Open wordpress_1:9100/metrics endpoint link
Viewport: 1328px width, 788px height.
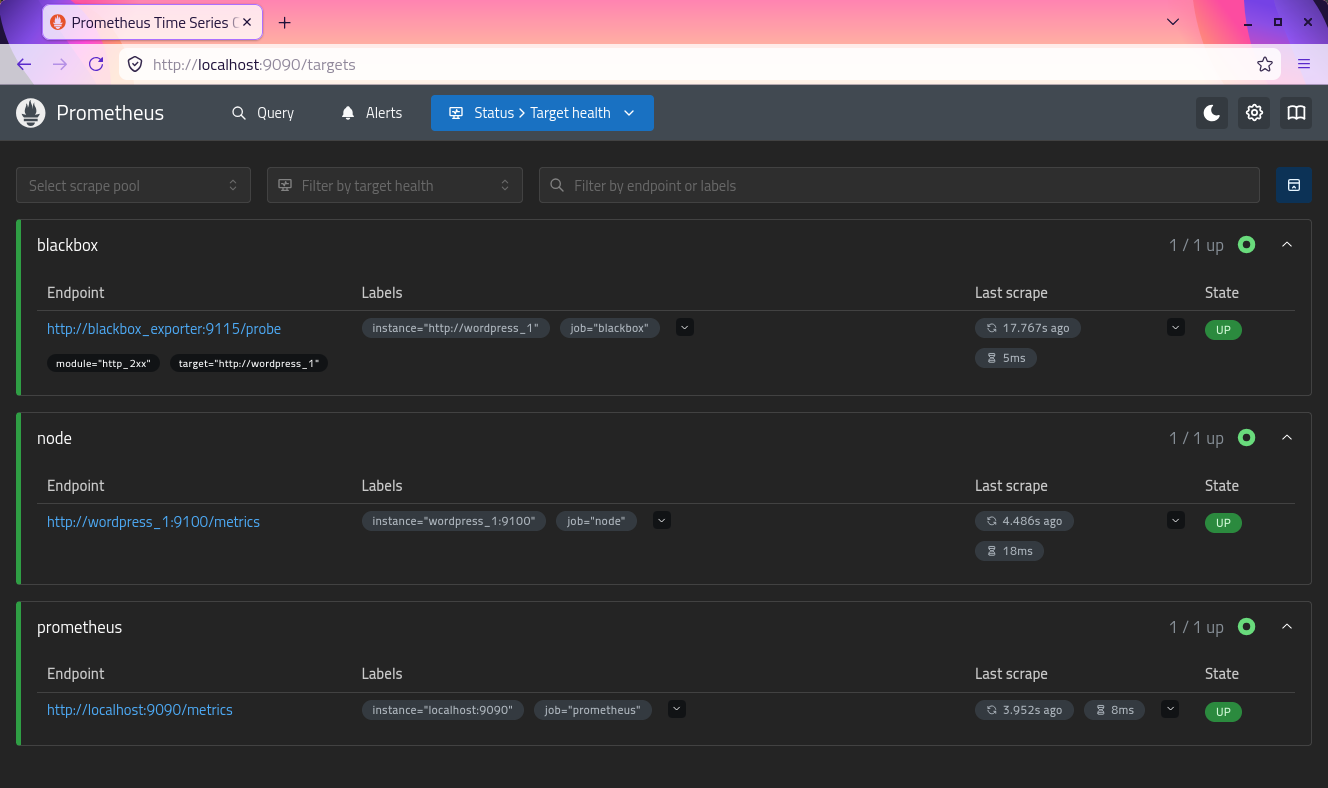(x=153, y=522)
